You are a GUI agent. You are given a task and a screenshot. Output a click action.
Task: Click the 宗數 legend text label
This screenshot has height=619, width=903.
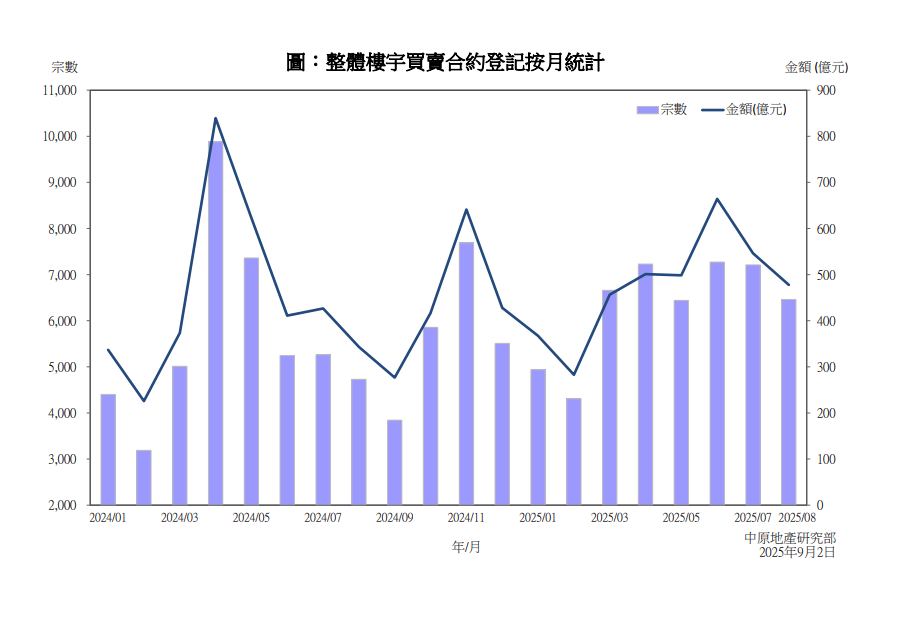point(674,109)
